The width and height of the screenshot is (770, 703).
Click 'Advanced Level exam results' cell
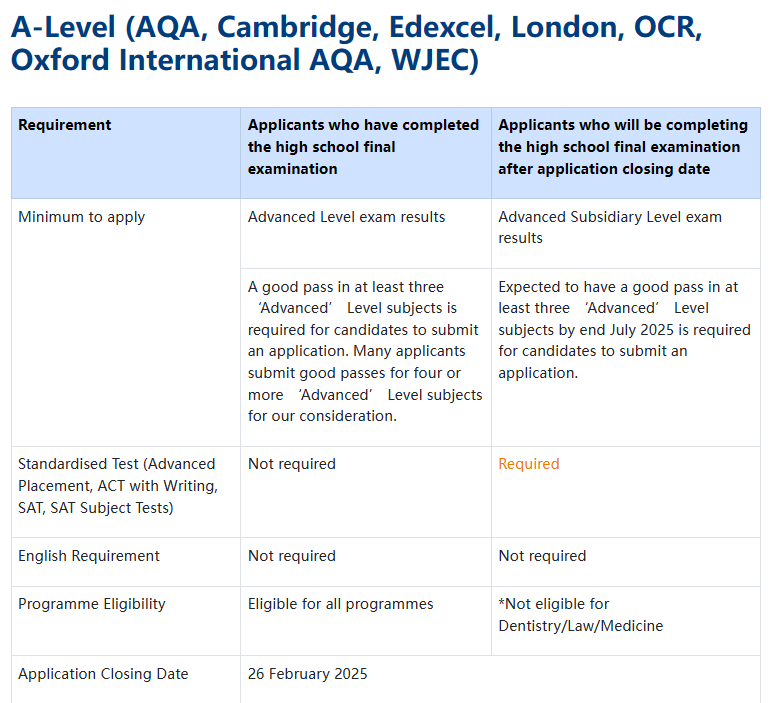[346, 217]
